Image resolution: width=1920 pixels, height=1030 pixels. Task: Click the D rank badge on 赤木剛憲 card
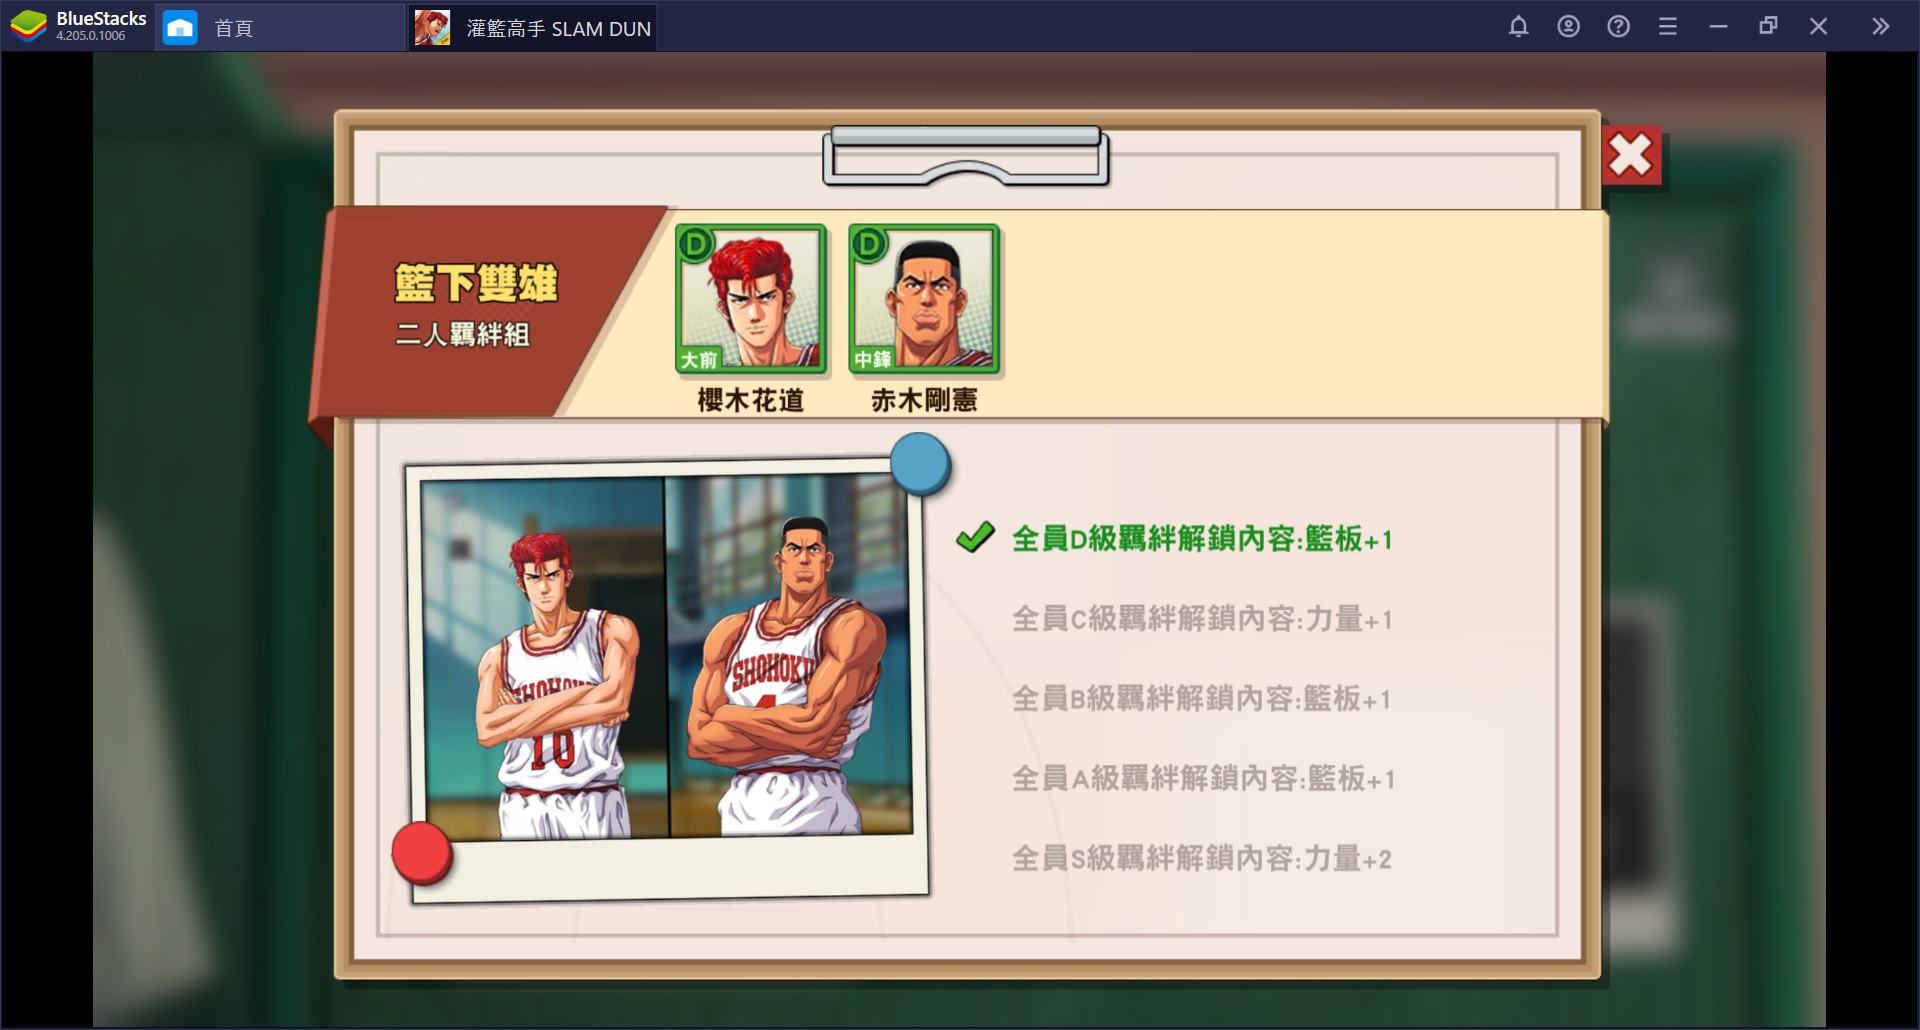click(869, 244)
